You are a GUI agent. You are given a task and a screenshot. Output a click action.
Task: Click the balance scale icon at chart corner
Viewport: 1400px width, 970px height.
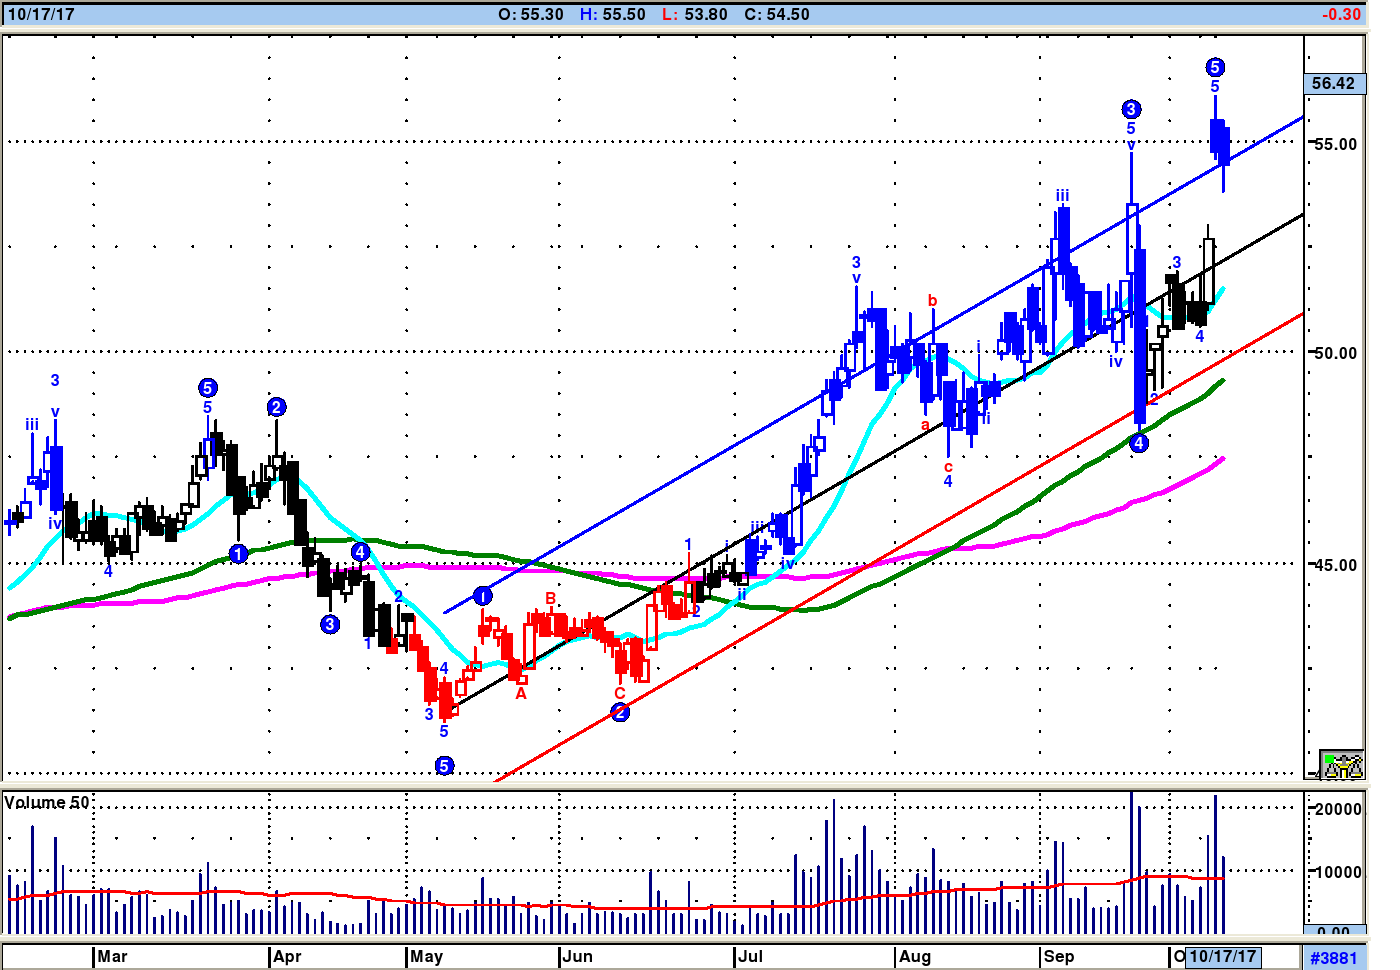point(1341,765)
